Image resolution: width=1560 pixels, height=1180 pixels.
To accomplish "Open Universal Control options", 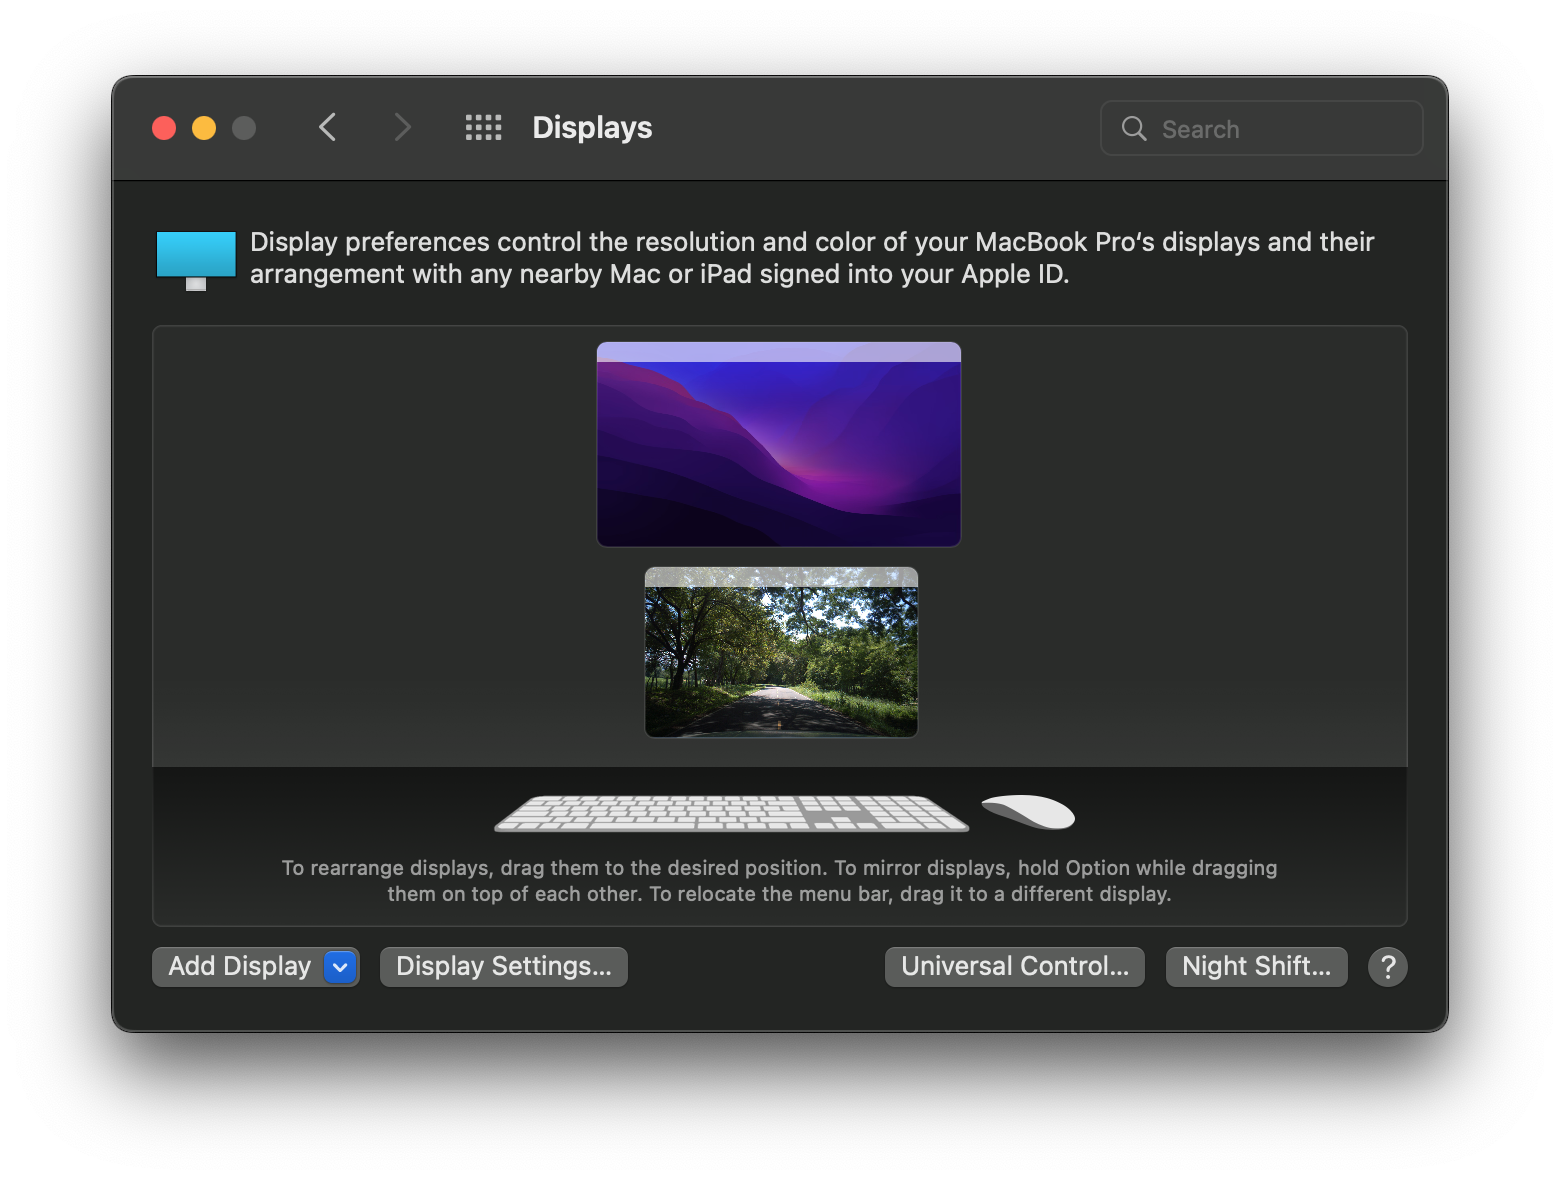I will pyautogui.click(x=1014, y=967).
